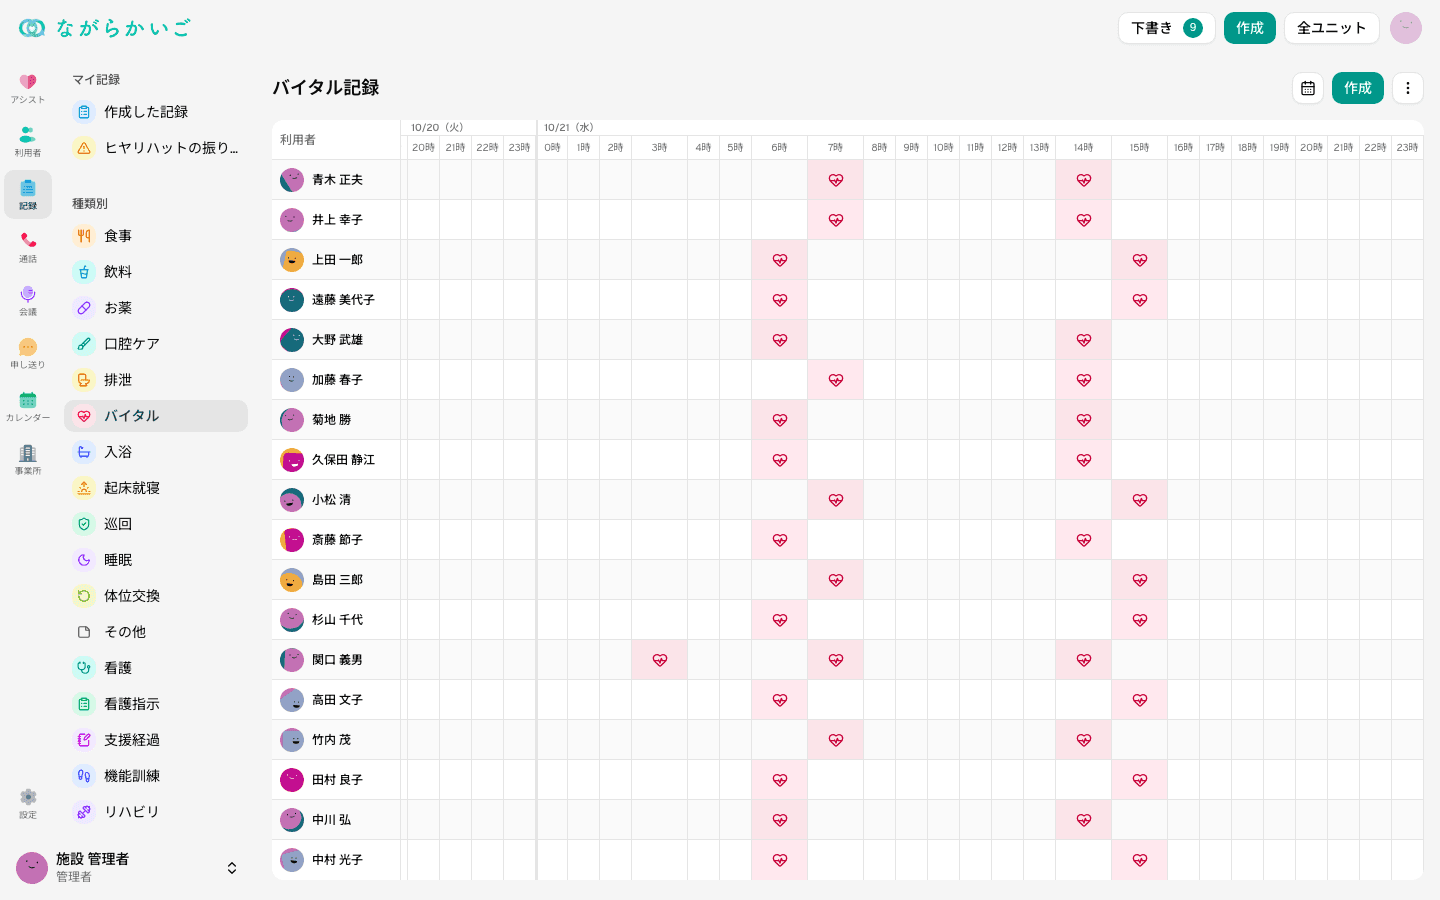Image resolution: width=1440 pixels, height=900 pixels.
Task: Open the user profile avatar at top right
Action: 1405,28
